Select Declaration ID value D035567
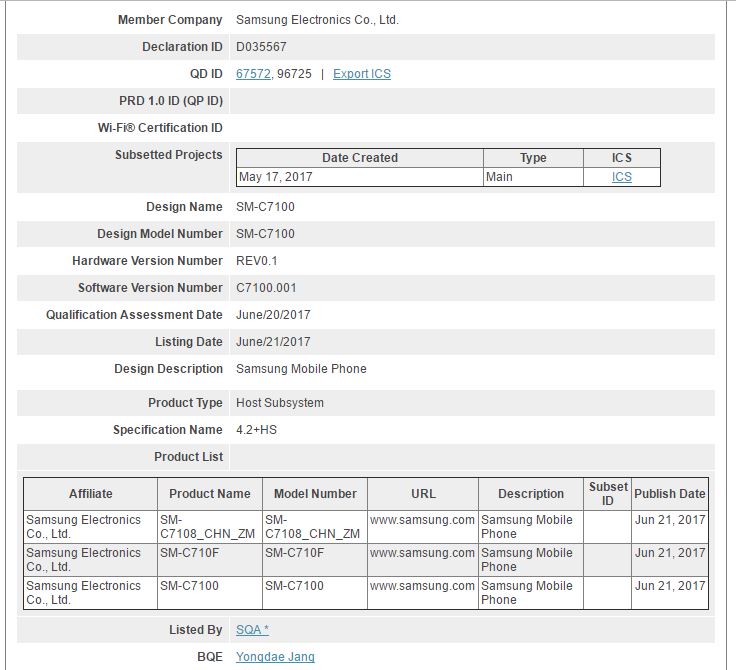 pos(261,47)
